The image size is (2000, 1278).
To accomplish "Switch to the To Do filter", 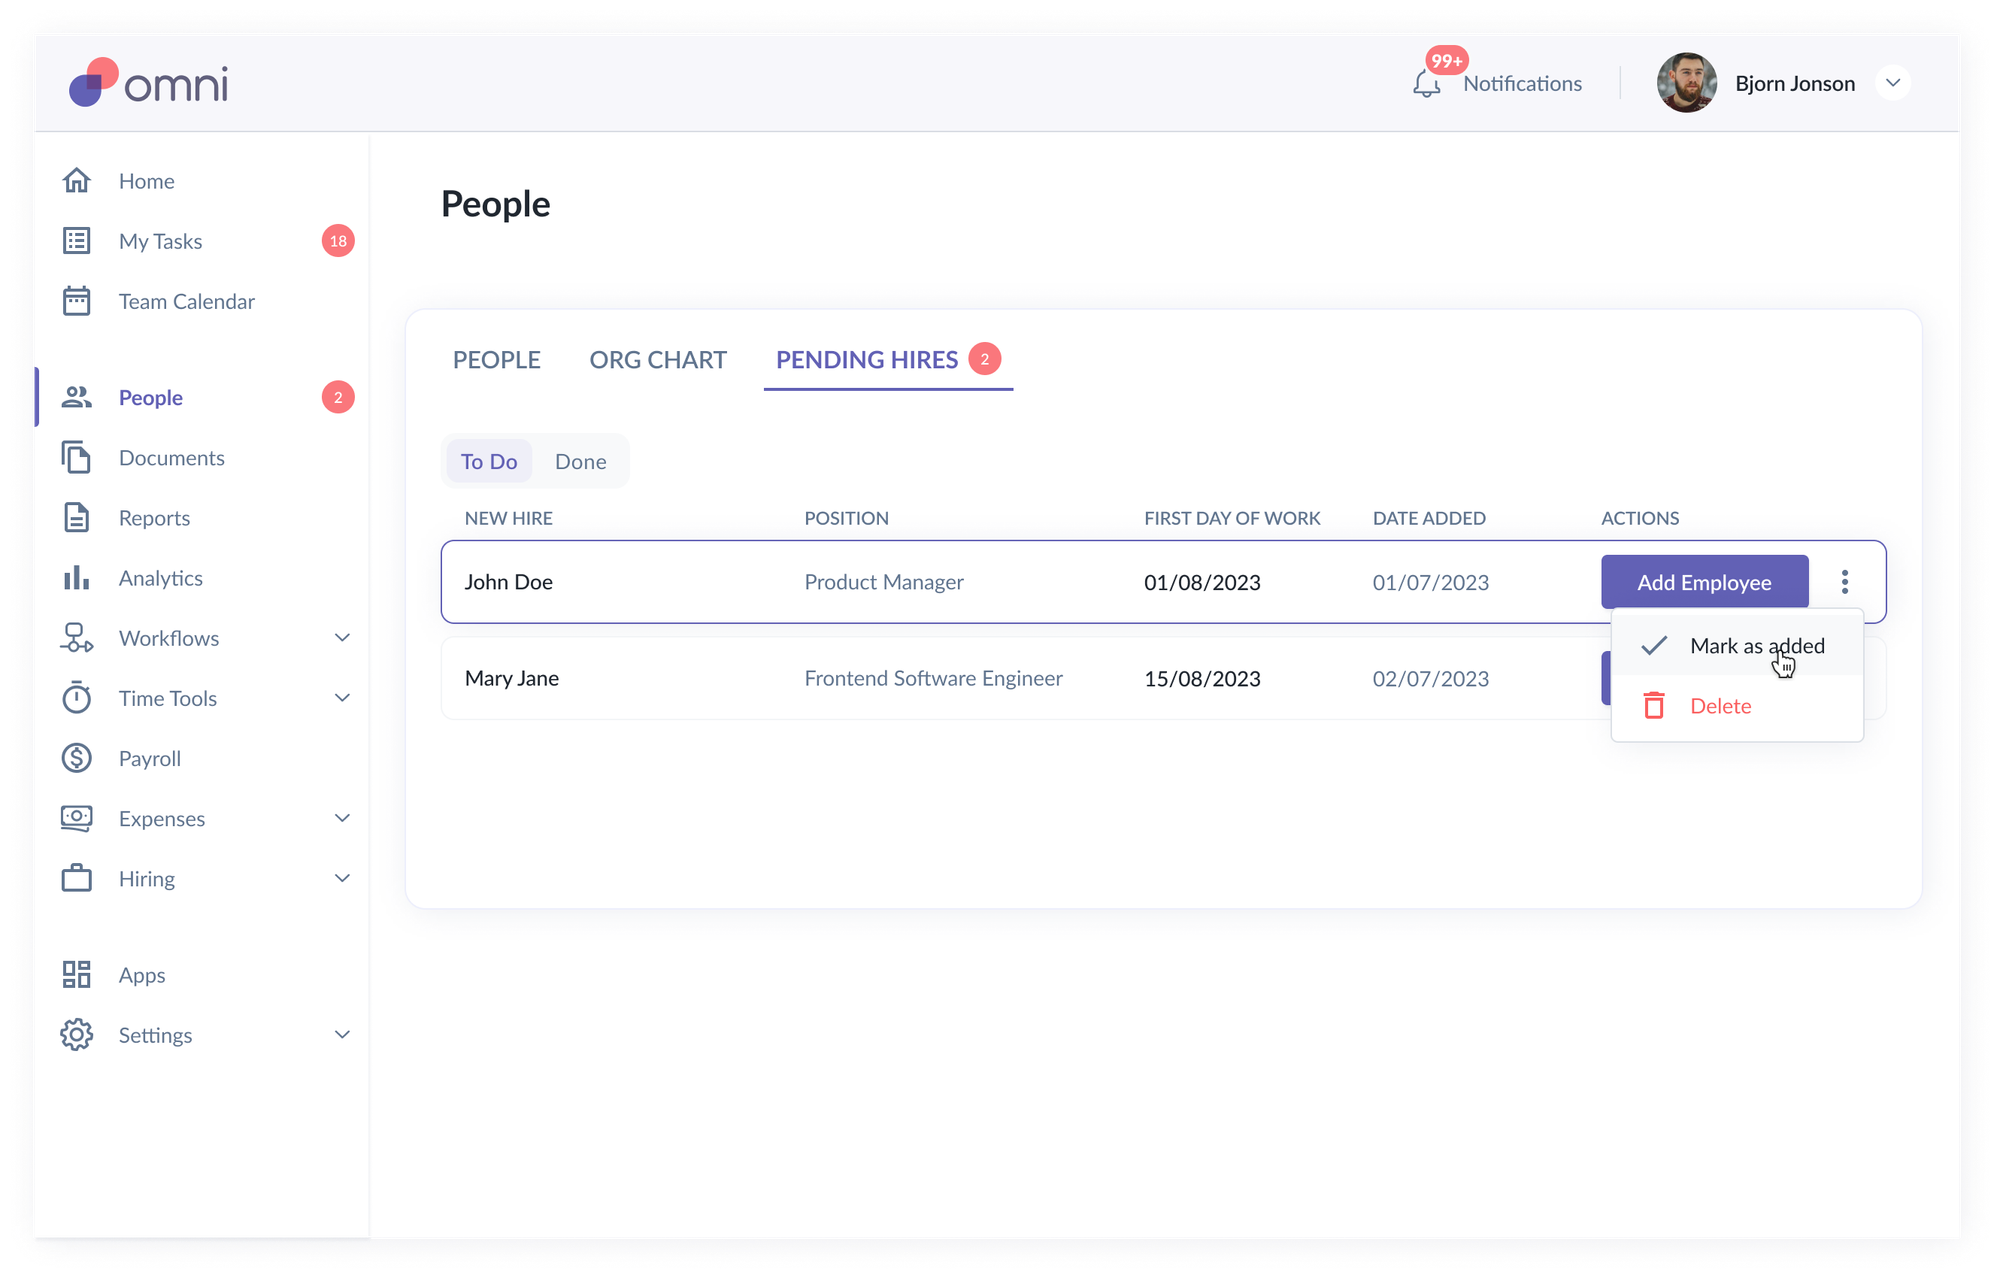I will pyautogui.click(x=489, y=462).
